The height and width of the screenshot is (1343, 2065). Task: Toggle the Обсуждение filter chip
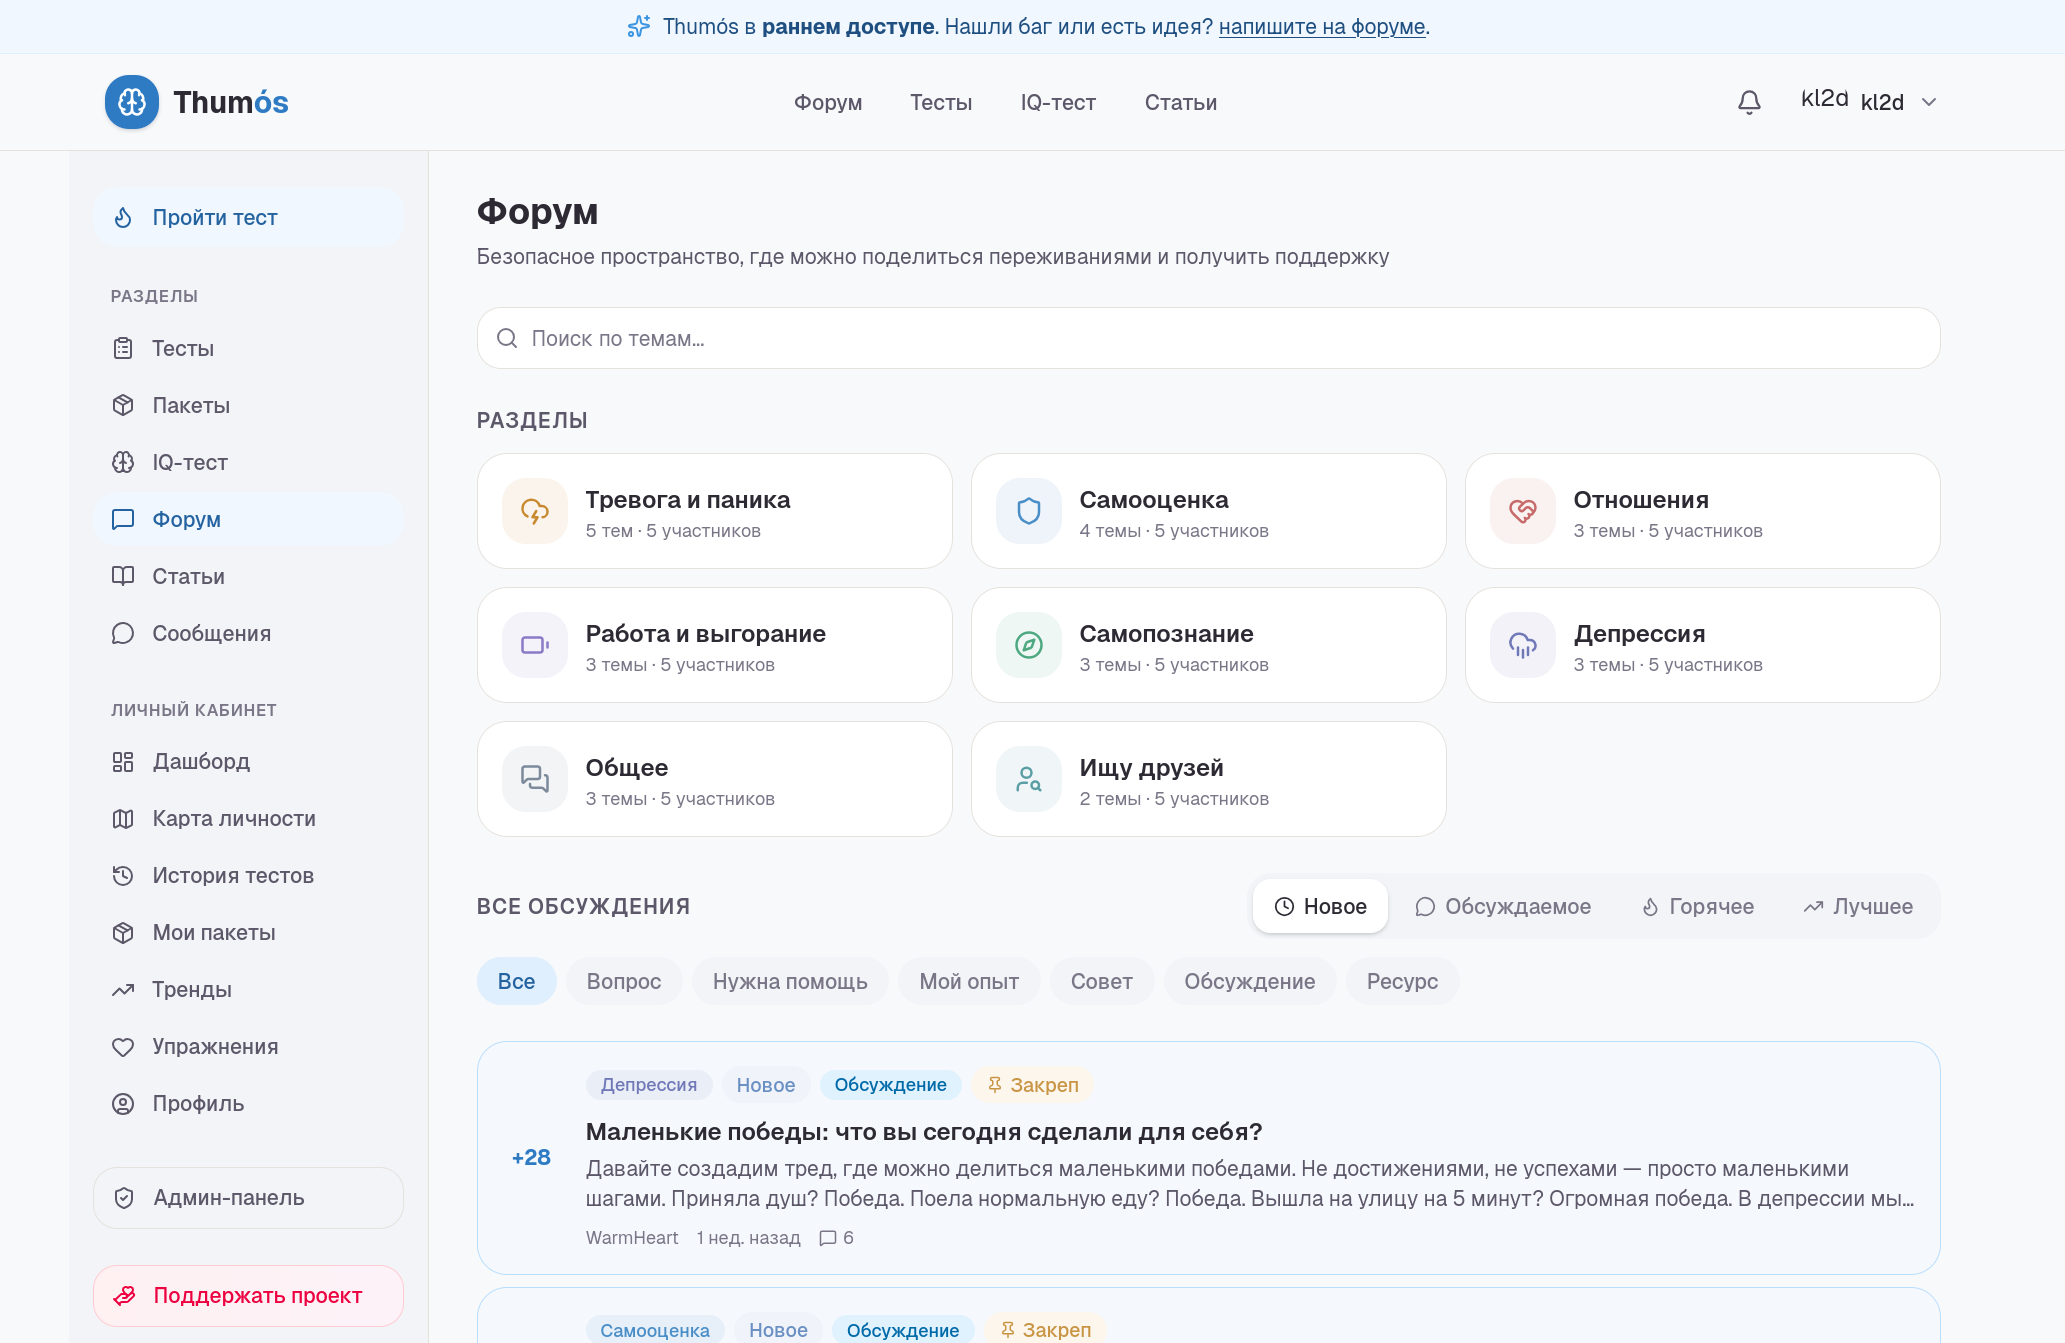click(1250, 981)
